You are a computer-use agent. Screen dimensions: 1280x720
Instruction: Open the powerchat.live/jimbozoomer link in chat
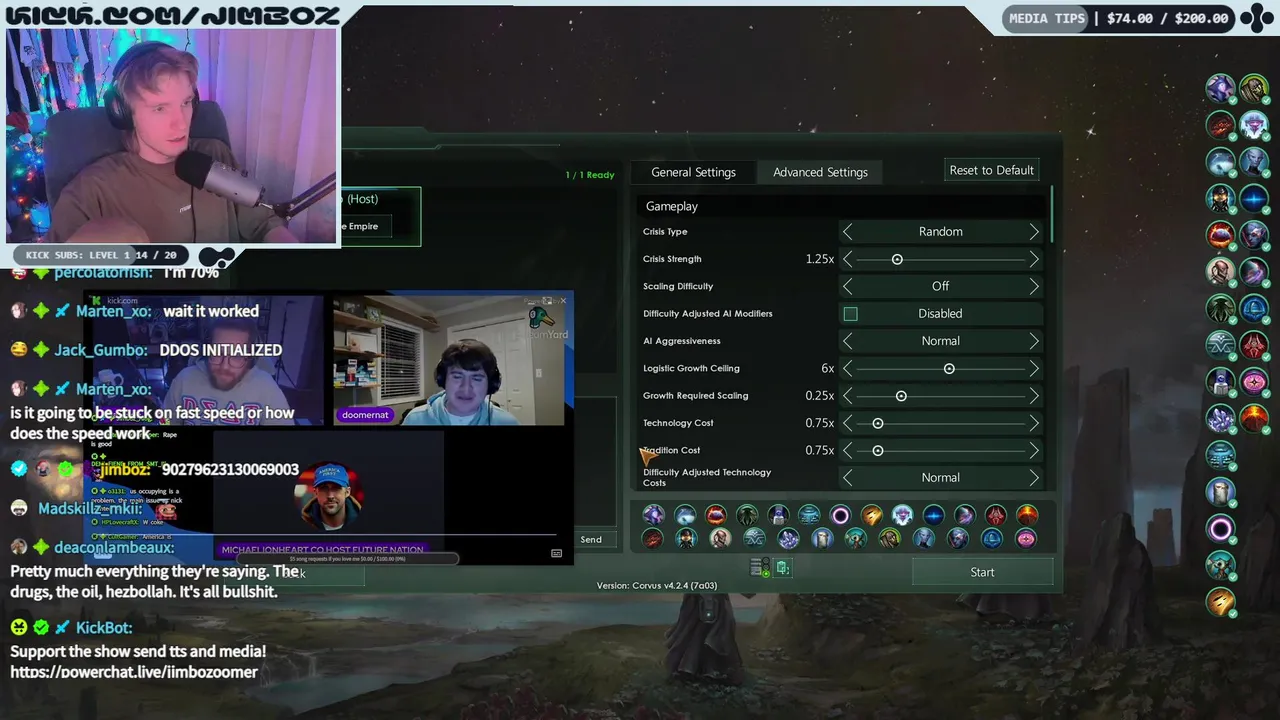pos(134,672)
